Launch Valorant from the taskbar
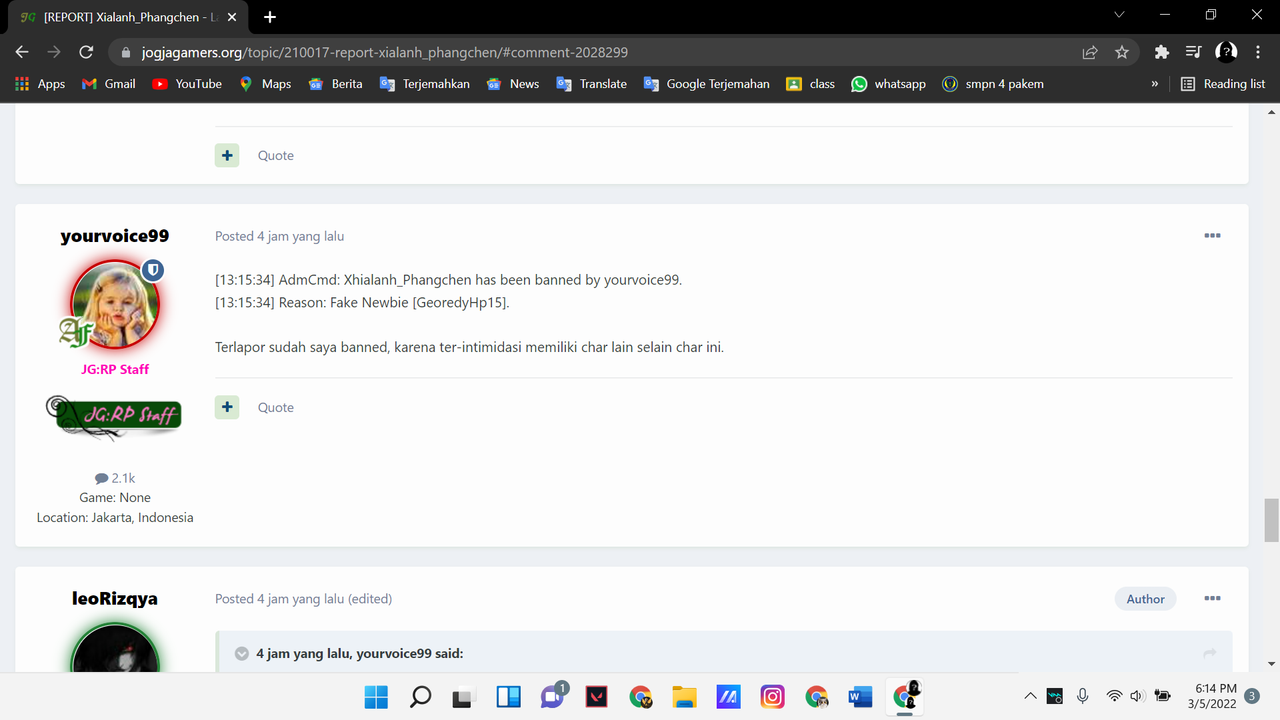The width and height of the screenshot is (1280, 720). (597, 696)
